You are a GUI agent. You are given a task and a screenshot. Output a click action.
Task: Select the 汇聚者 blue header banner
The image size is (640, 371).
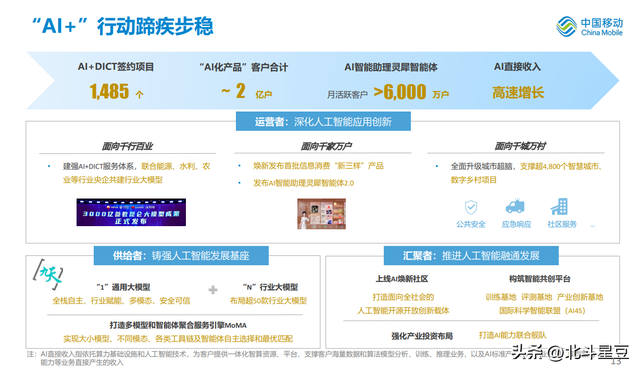(471, 255)
